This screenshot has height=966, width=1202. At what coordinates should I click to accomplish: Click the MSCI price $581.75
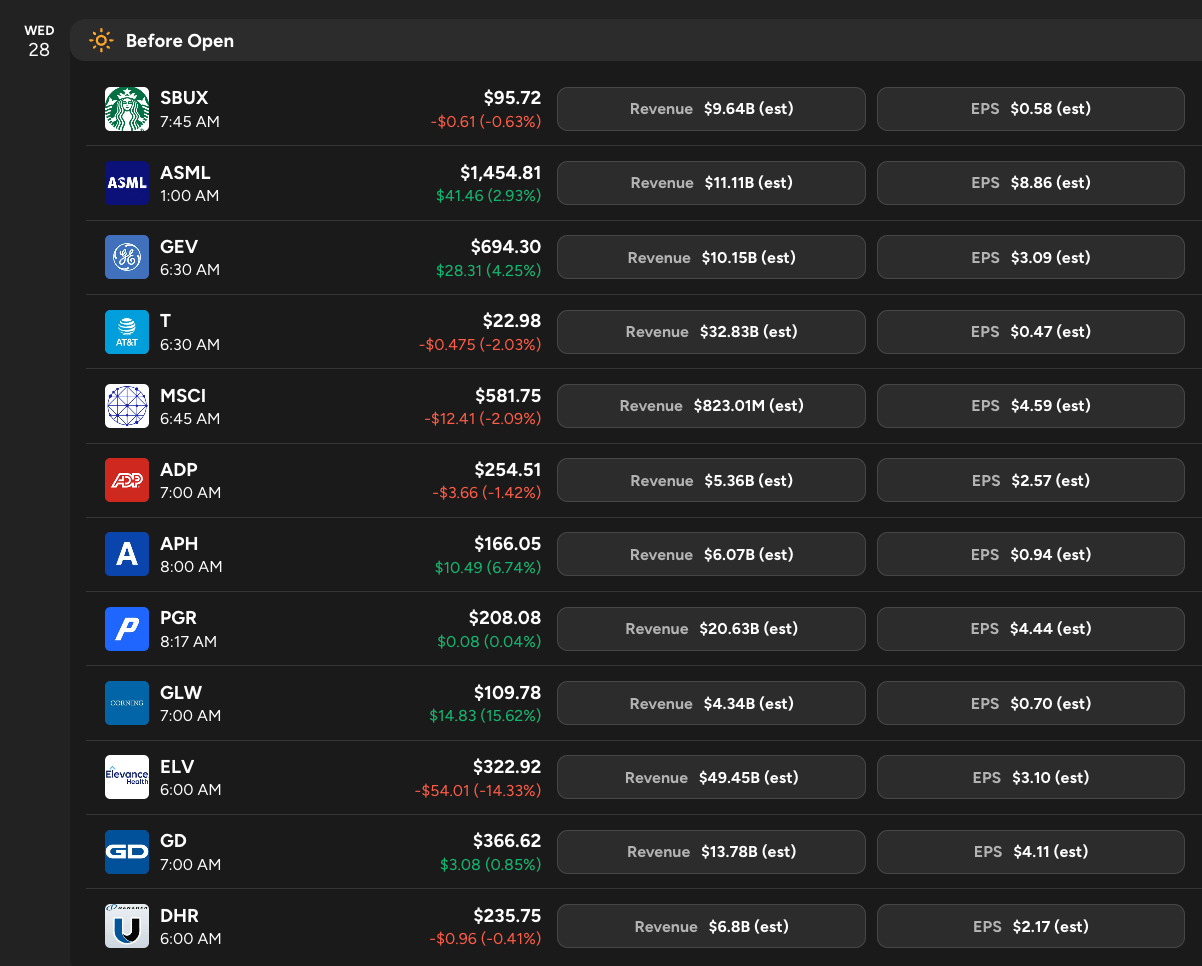(x=508, y=395)
